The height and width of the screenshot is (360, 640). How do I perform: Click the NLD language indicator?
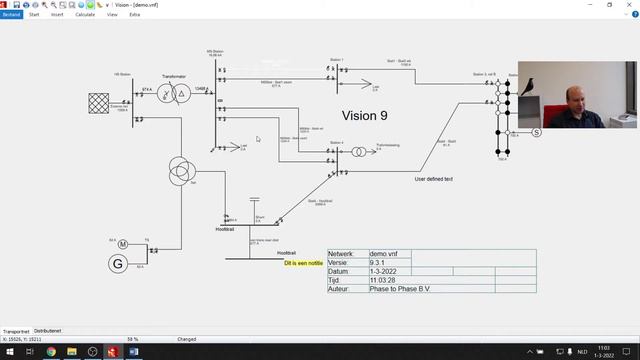point(582,351)
